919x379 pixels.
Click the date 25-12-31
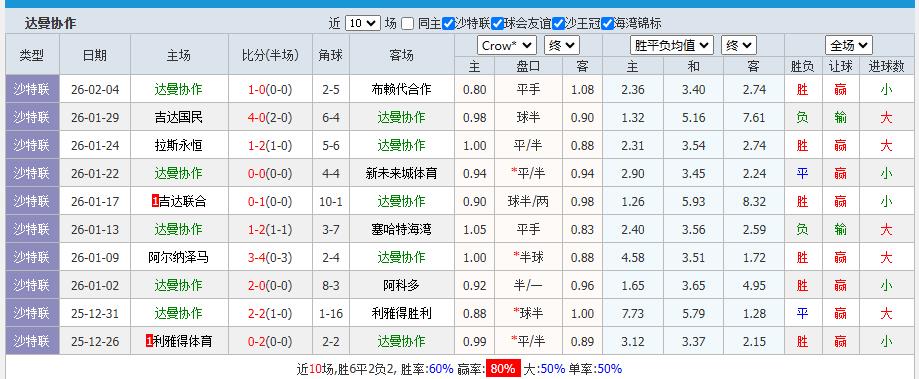point(95,313)
